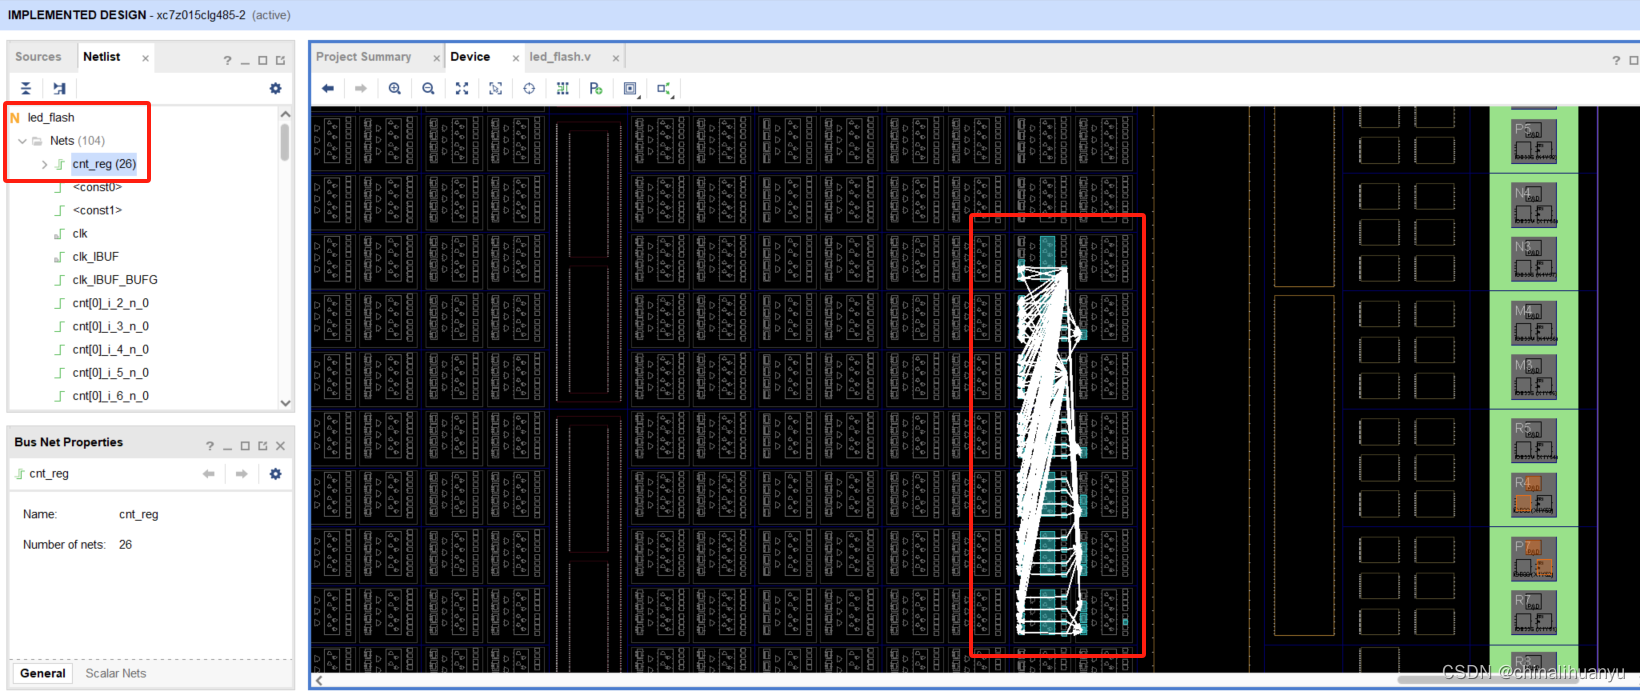The image size is (1640, 692).
Task: Click the Device view horizontal scroll-left arrow
Action: coord(319,681)
